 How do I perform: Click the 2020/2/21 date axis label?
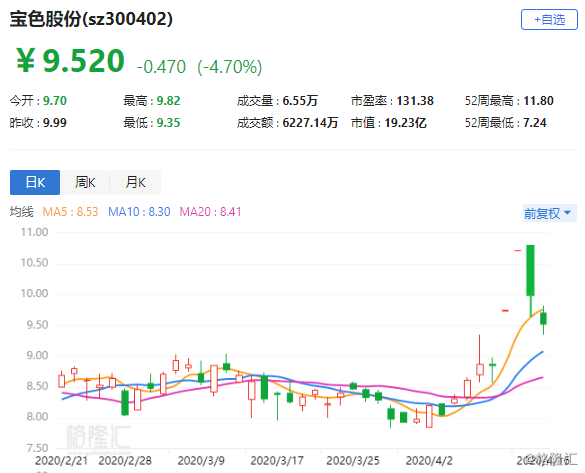62,461
